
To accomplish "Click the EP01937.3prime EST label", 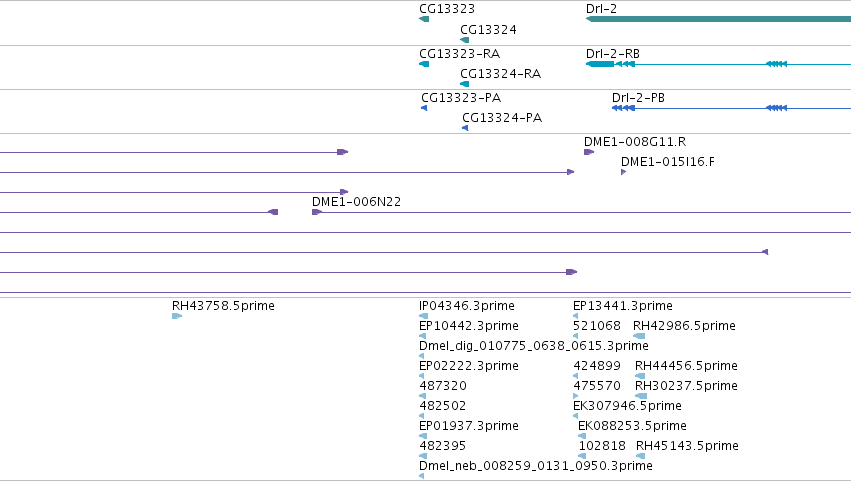I will 469,426.
